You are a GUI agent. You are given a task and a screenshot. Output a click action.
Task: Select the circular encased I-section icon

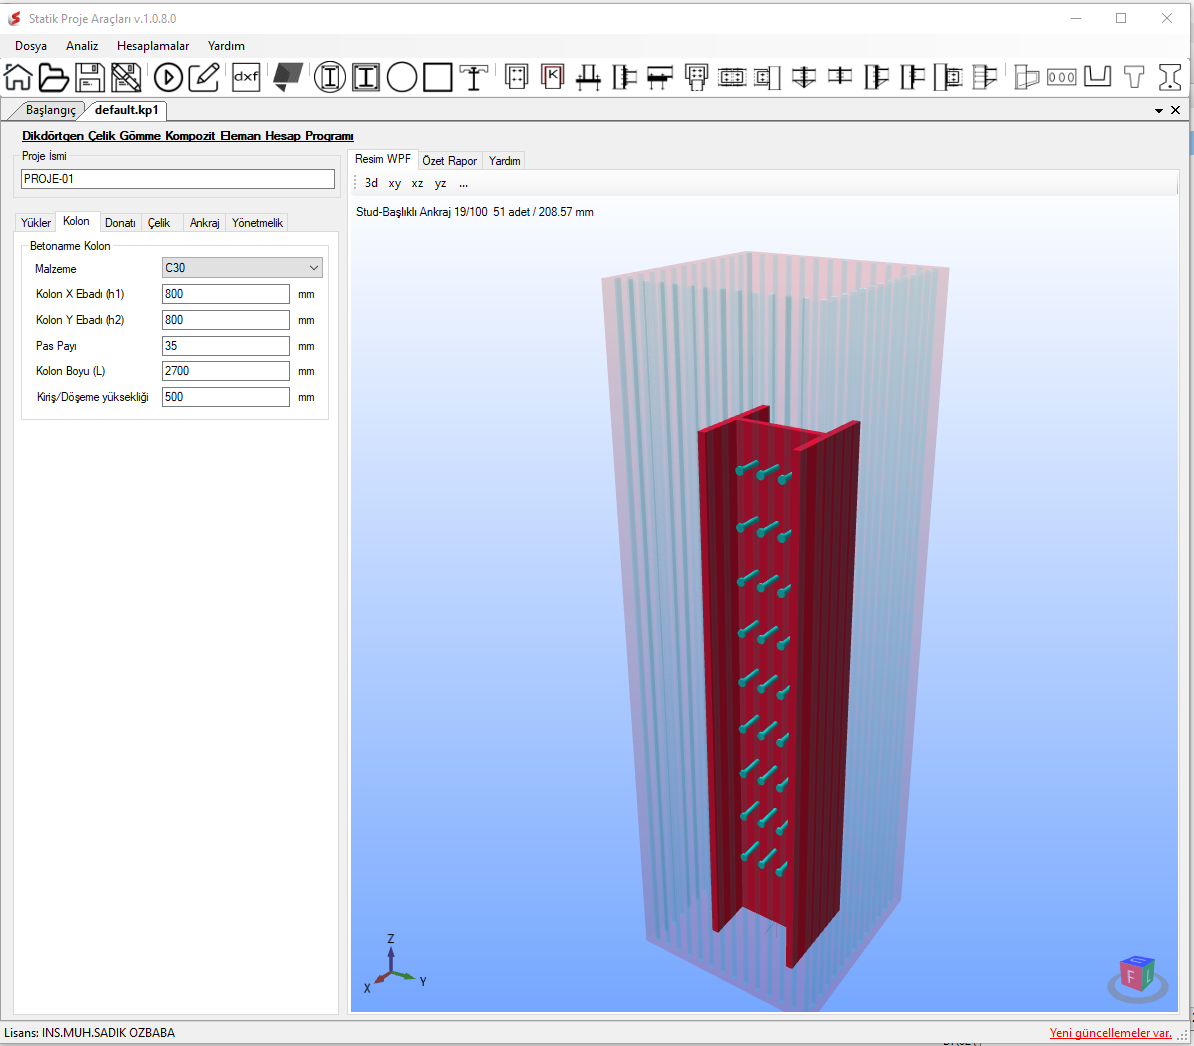coord(330,77)
